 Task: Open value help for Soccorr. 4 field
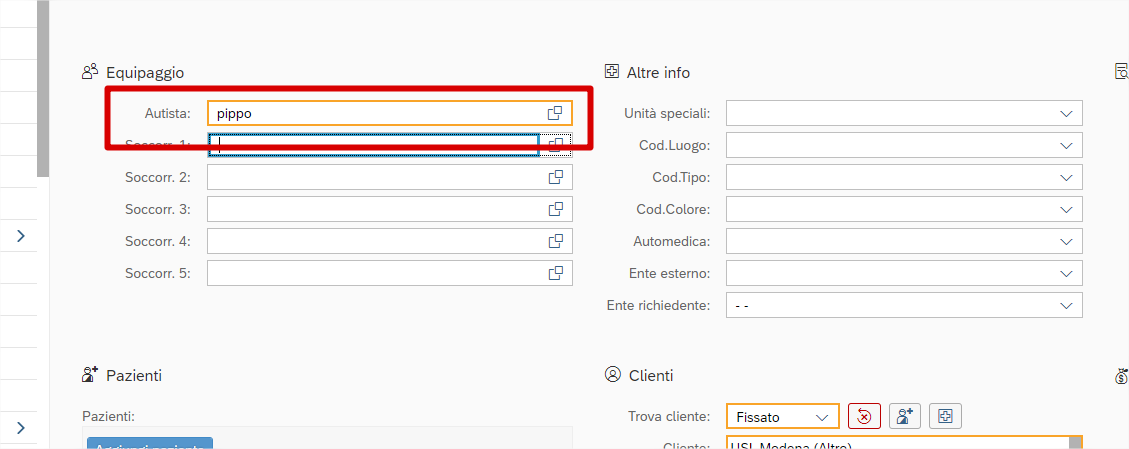click(556, 241)
